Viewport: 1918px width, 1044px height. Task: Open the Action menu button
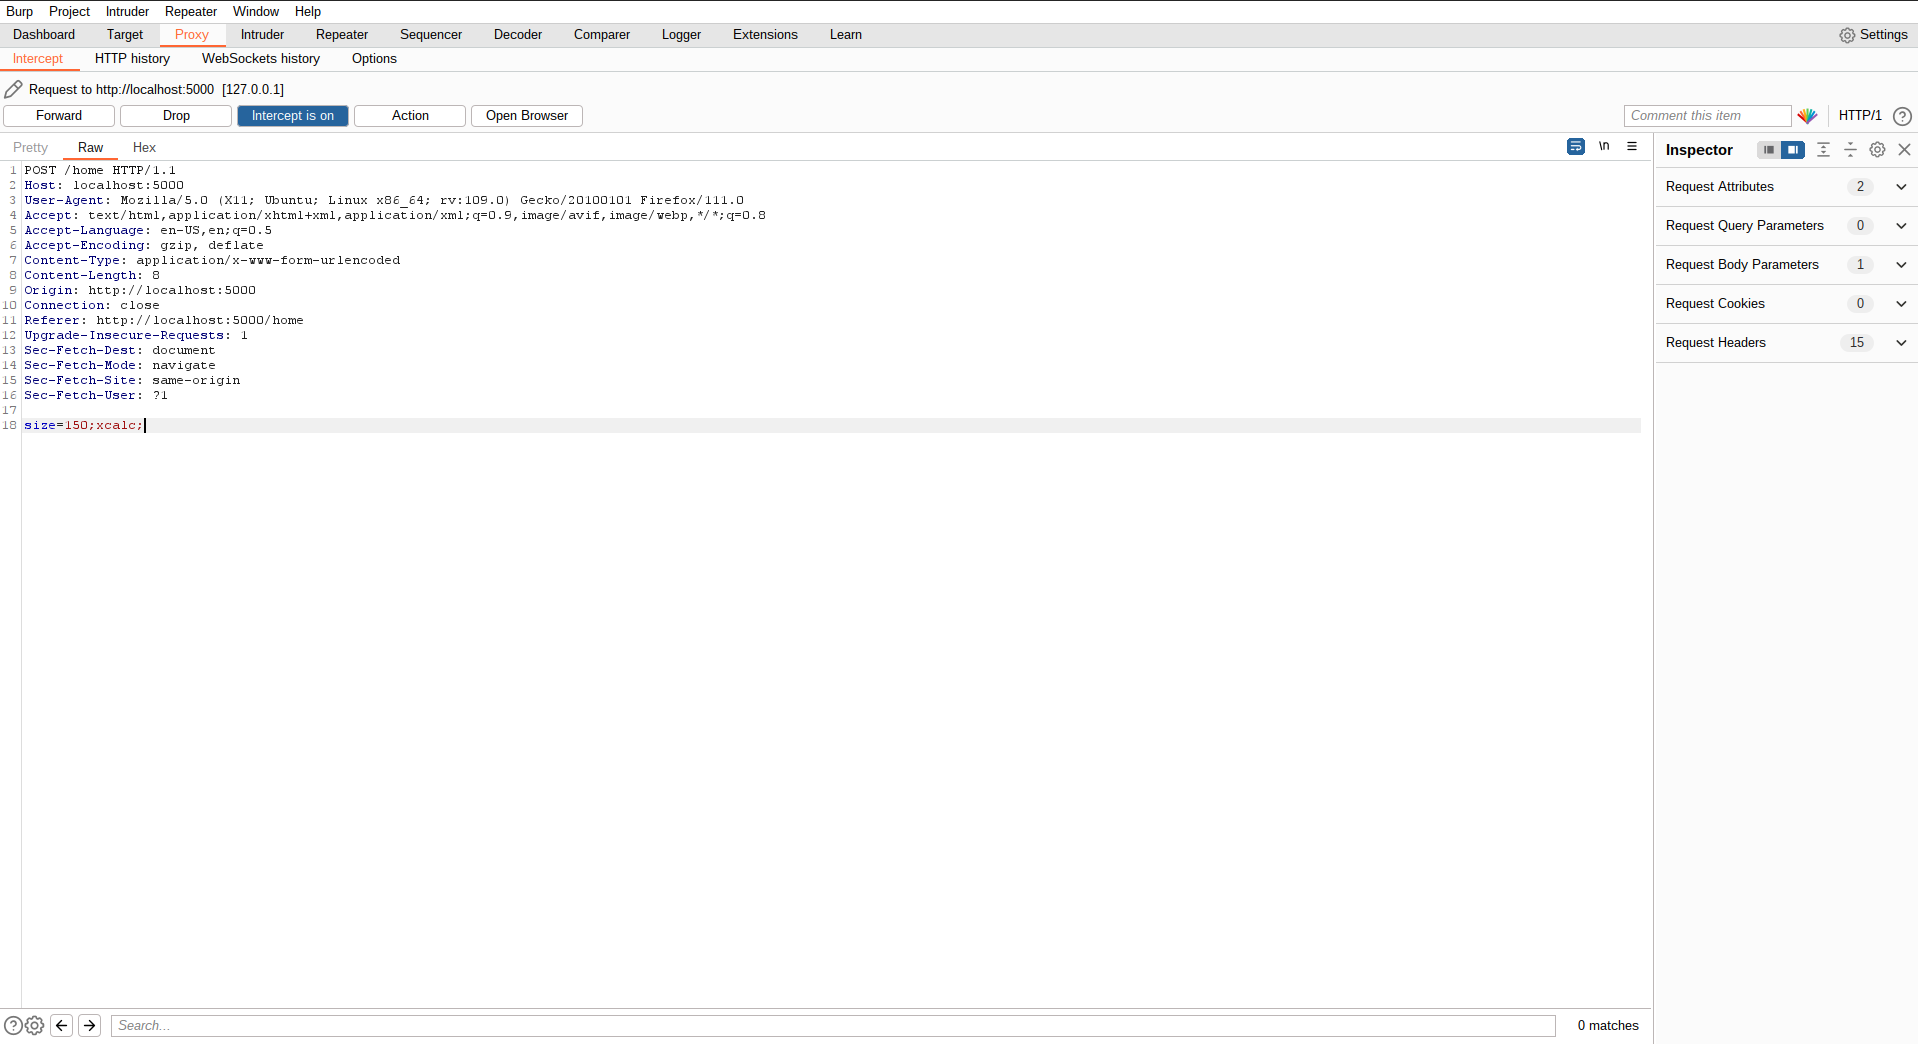tap(410, 116)
